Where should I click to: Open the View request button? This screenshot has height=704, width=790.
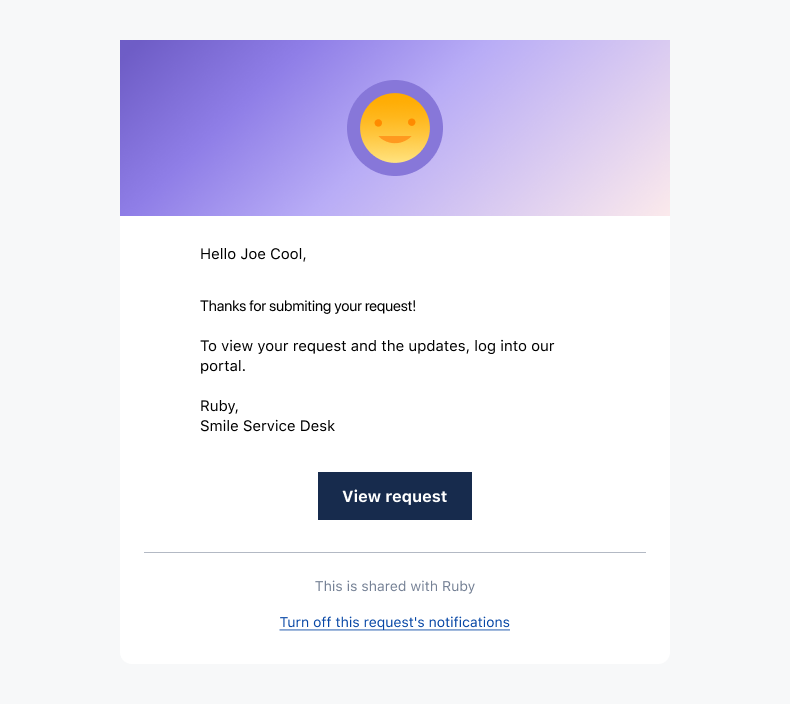pos(394,496)
